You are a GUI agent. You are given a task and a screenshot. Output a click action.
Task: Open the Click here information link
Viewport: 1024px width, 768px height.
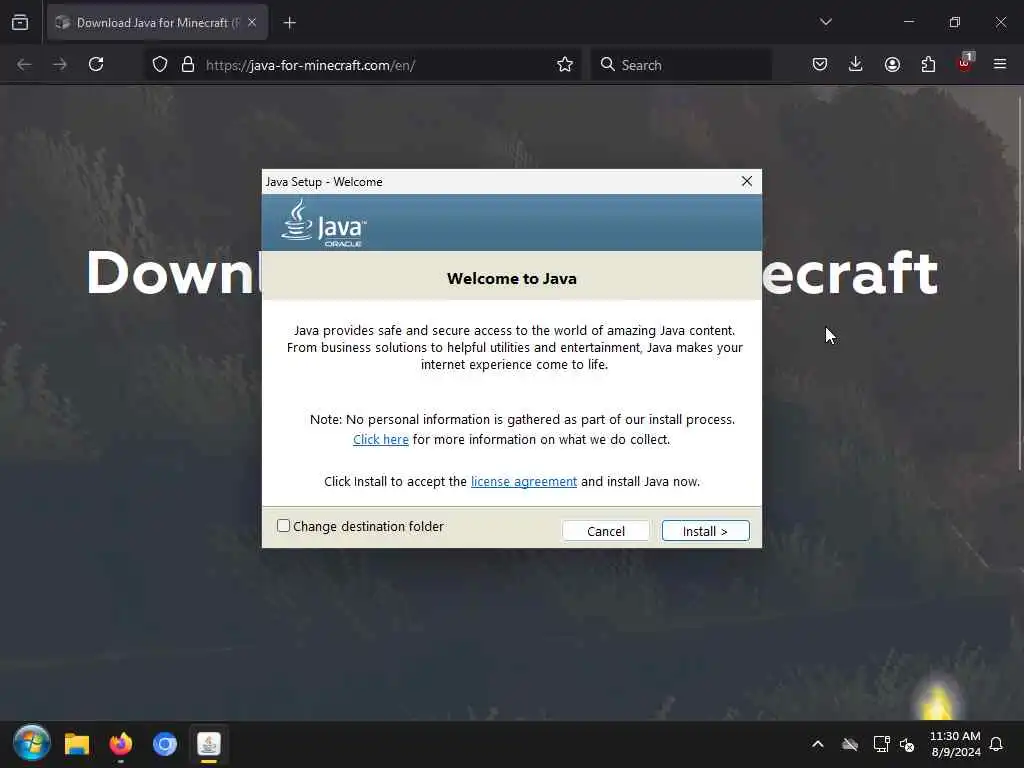[x=381, y=440]
